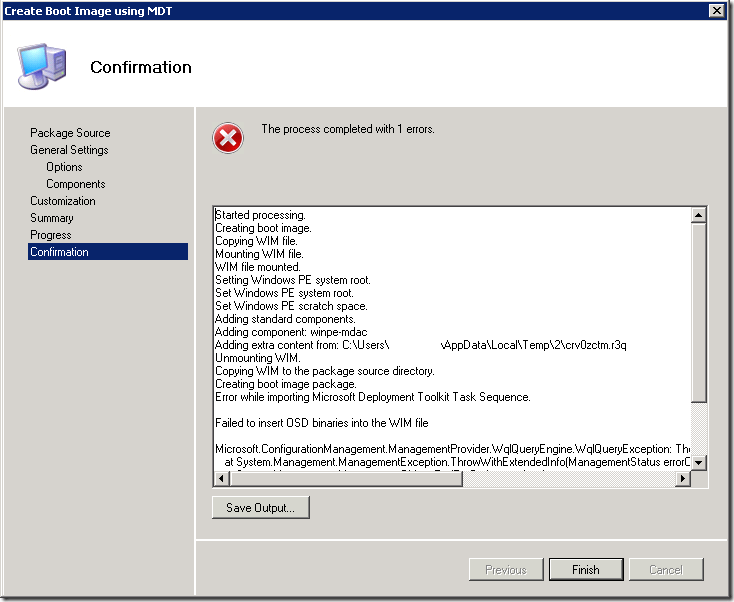Click the 'Copying WIM file.' line
The width and height of the screenshot is (734, 602).
click(256, 241)
